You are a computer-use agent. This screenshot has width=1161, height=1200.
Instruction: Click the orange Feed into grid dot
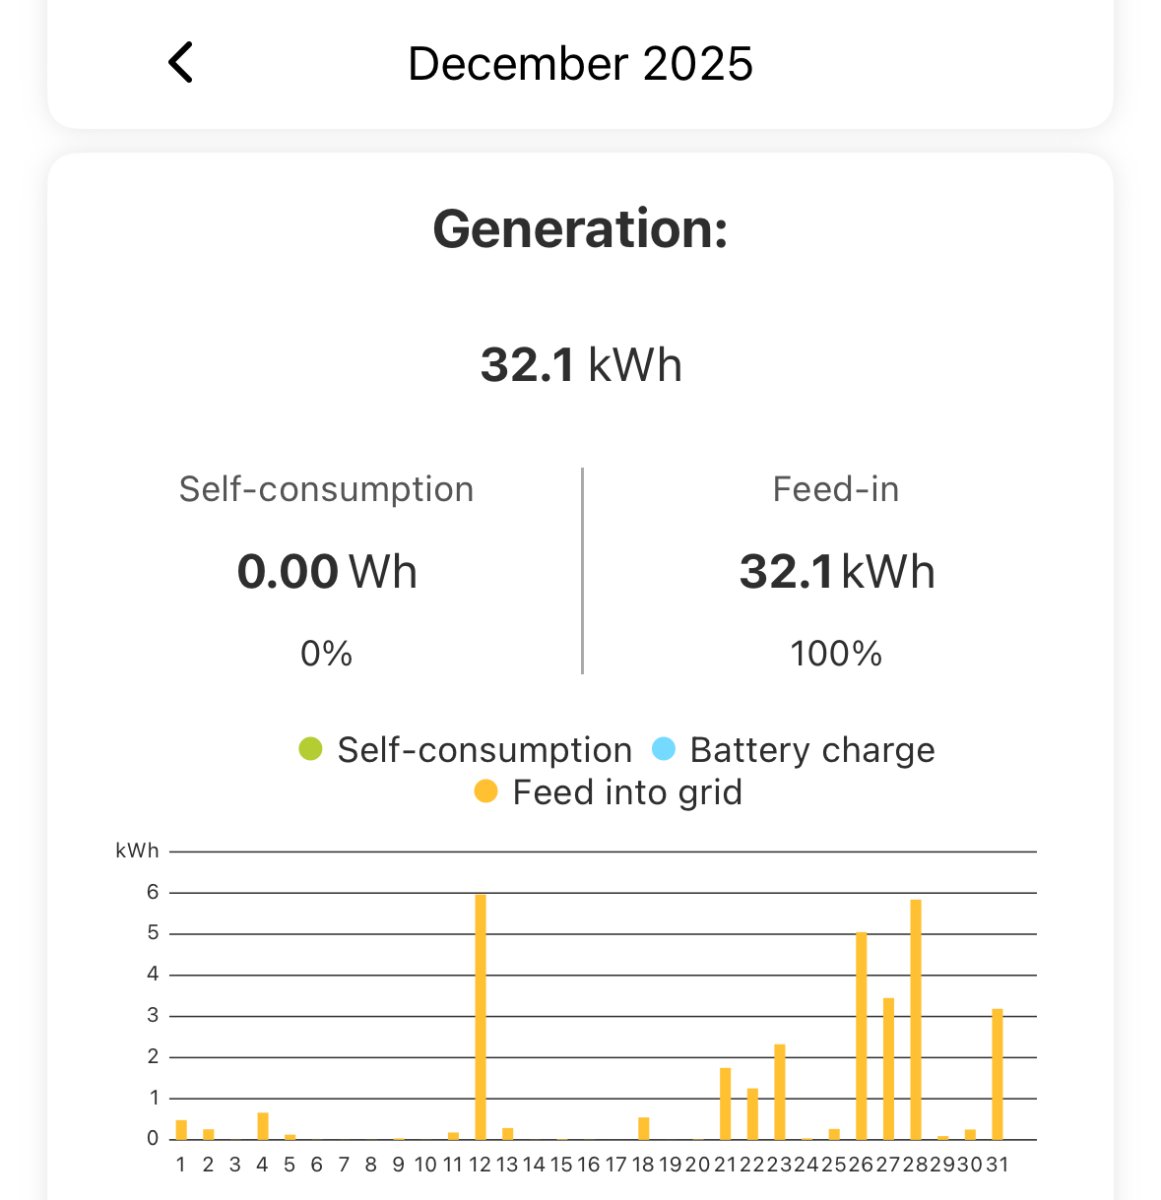486,792
